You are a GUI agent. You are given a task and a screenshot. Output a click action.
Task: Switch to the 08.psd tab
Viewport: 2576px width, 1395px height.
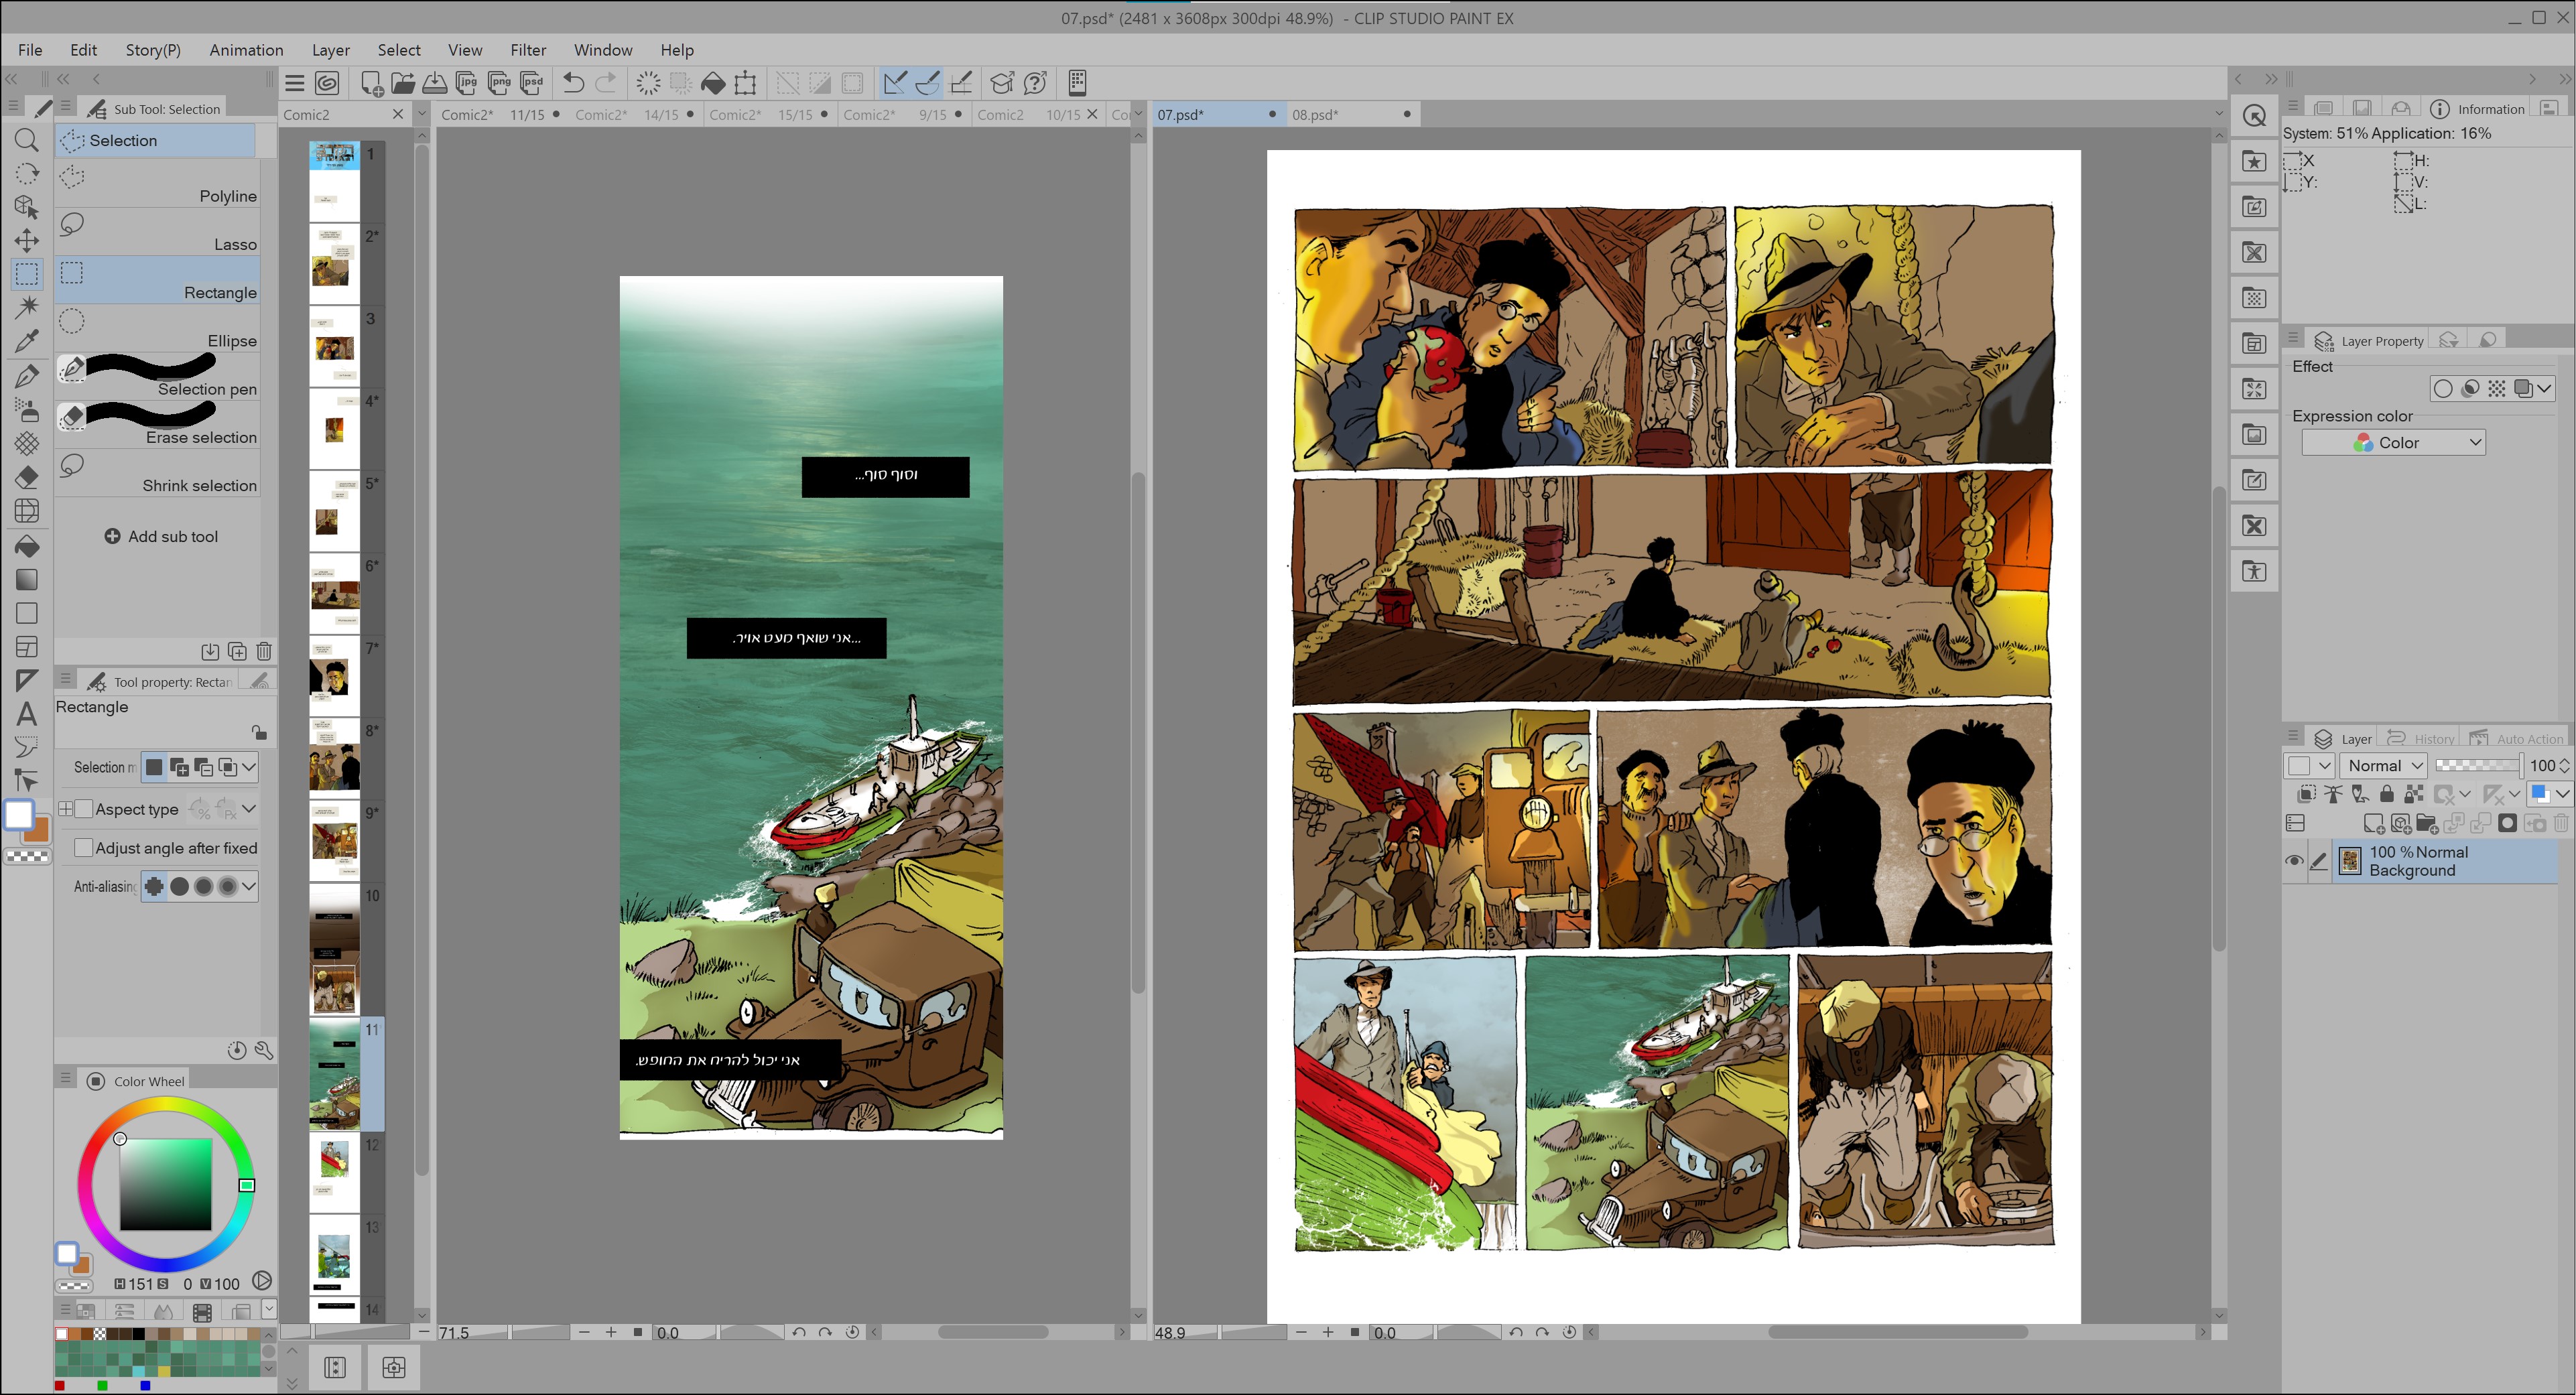(x=1314, y=115)
